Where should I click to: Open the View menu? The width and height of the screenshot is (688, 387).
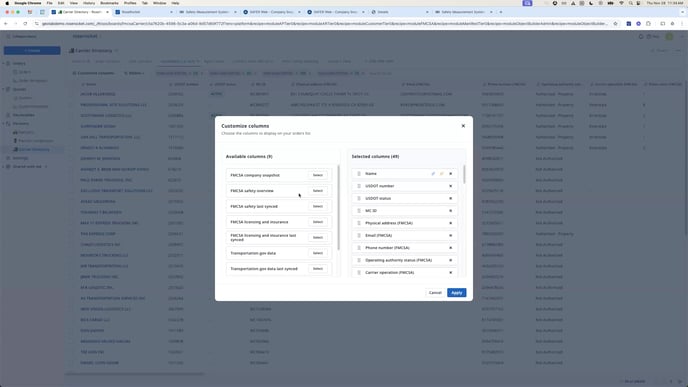(73, 3)
